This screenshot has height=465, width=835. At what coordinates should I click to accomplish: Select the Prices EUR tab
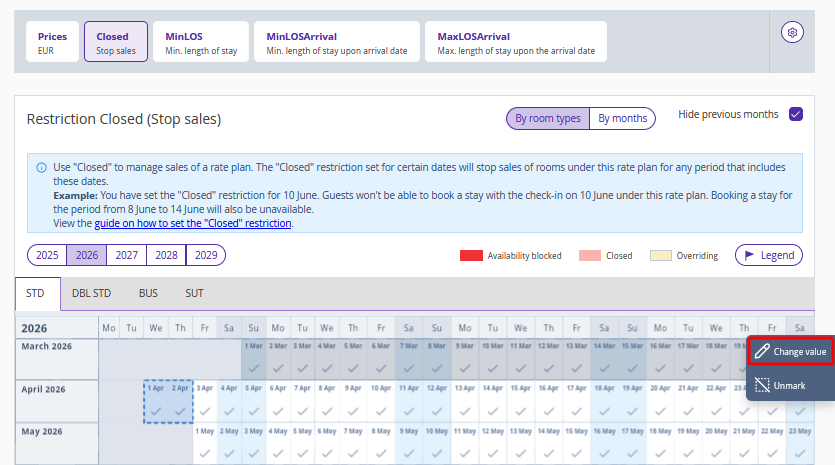click(52, 42)
